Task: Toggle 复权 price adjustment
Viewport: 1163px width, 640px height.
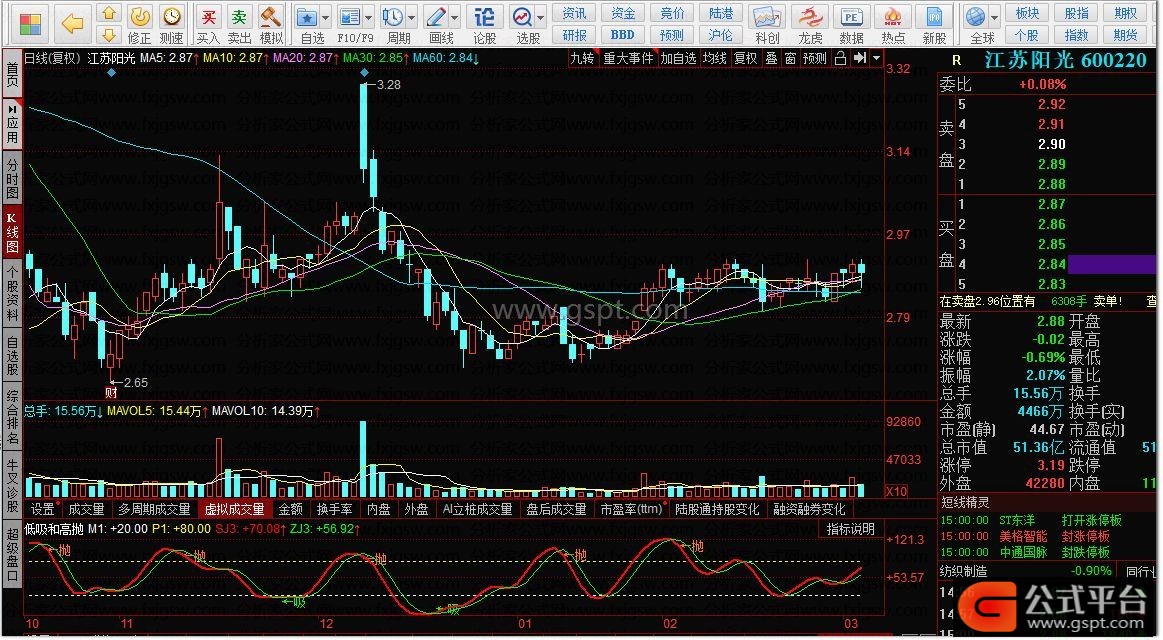Action: pyautogui.click(x=746, y=58)
